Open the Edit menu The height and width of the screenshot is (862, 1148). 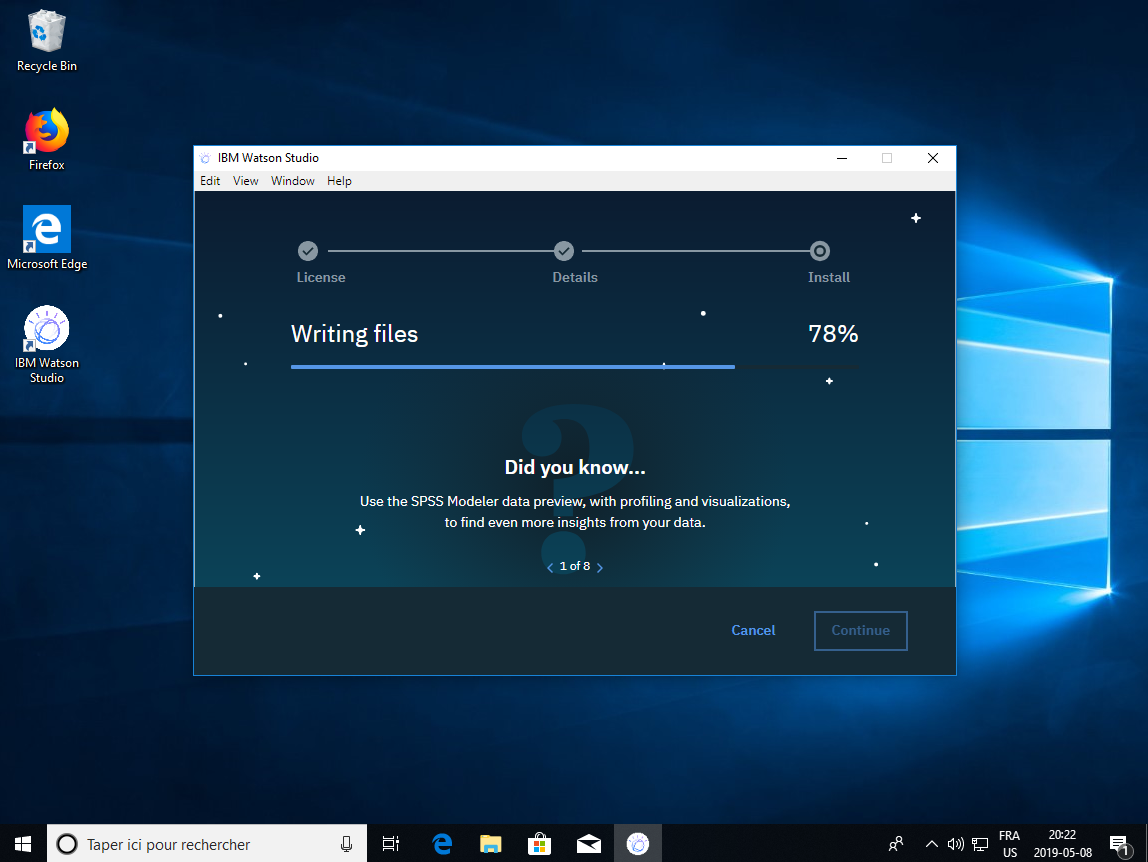[x=210, y=181]
